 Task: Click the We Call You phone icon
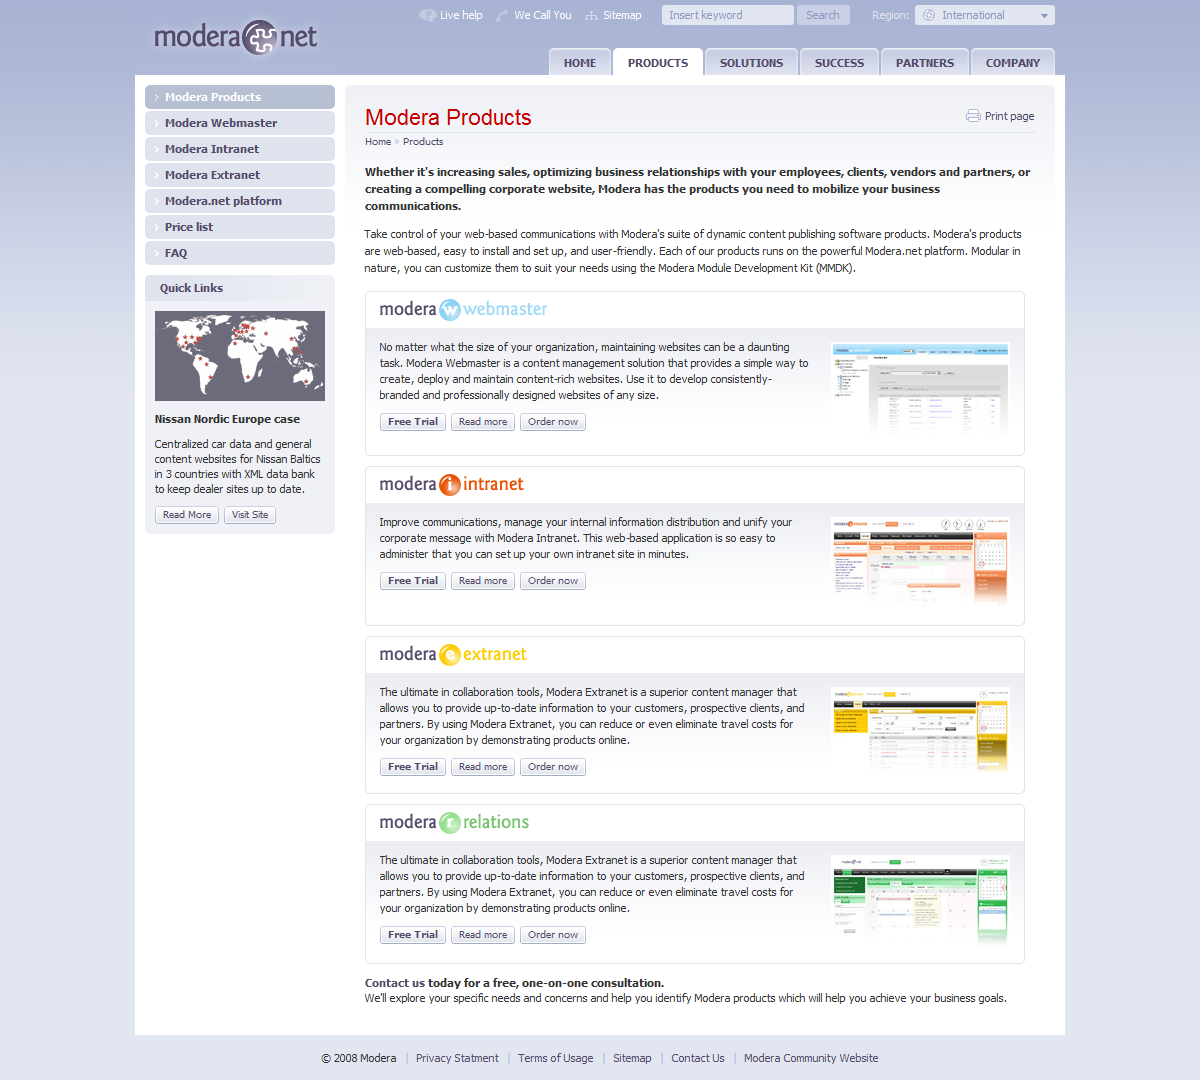tap(502, 15)
